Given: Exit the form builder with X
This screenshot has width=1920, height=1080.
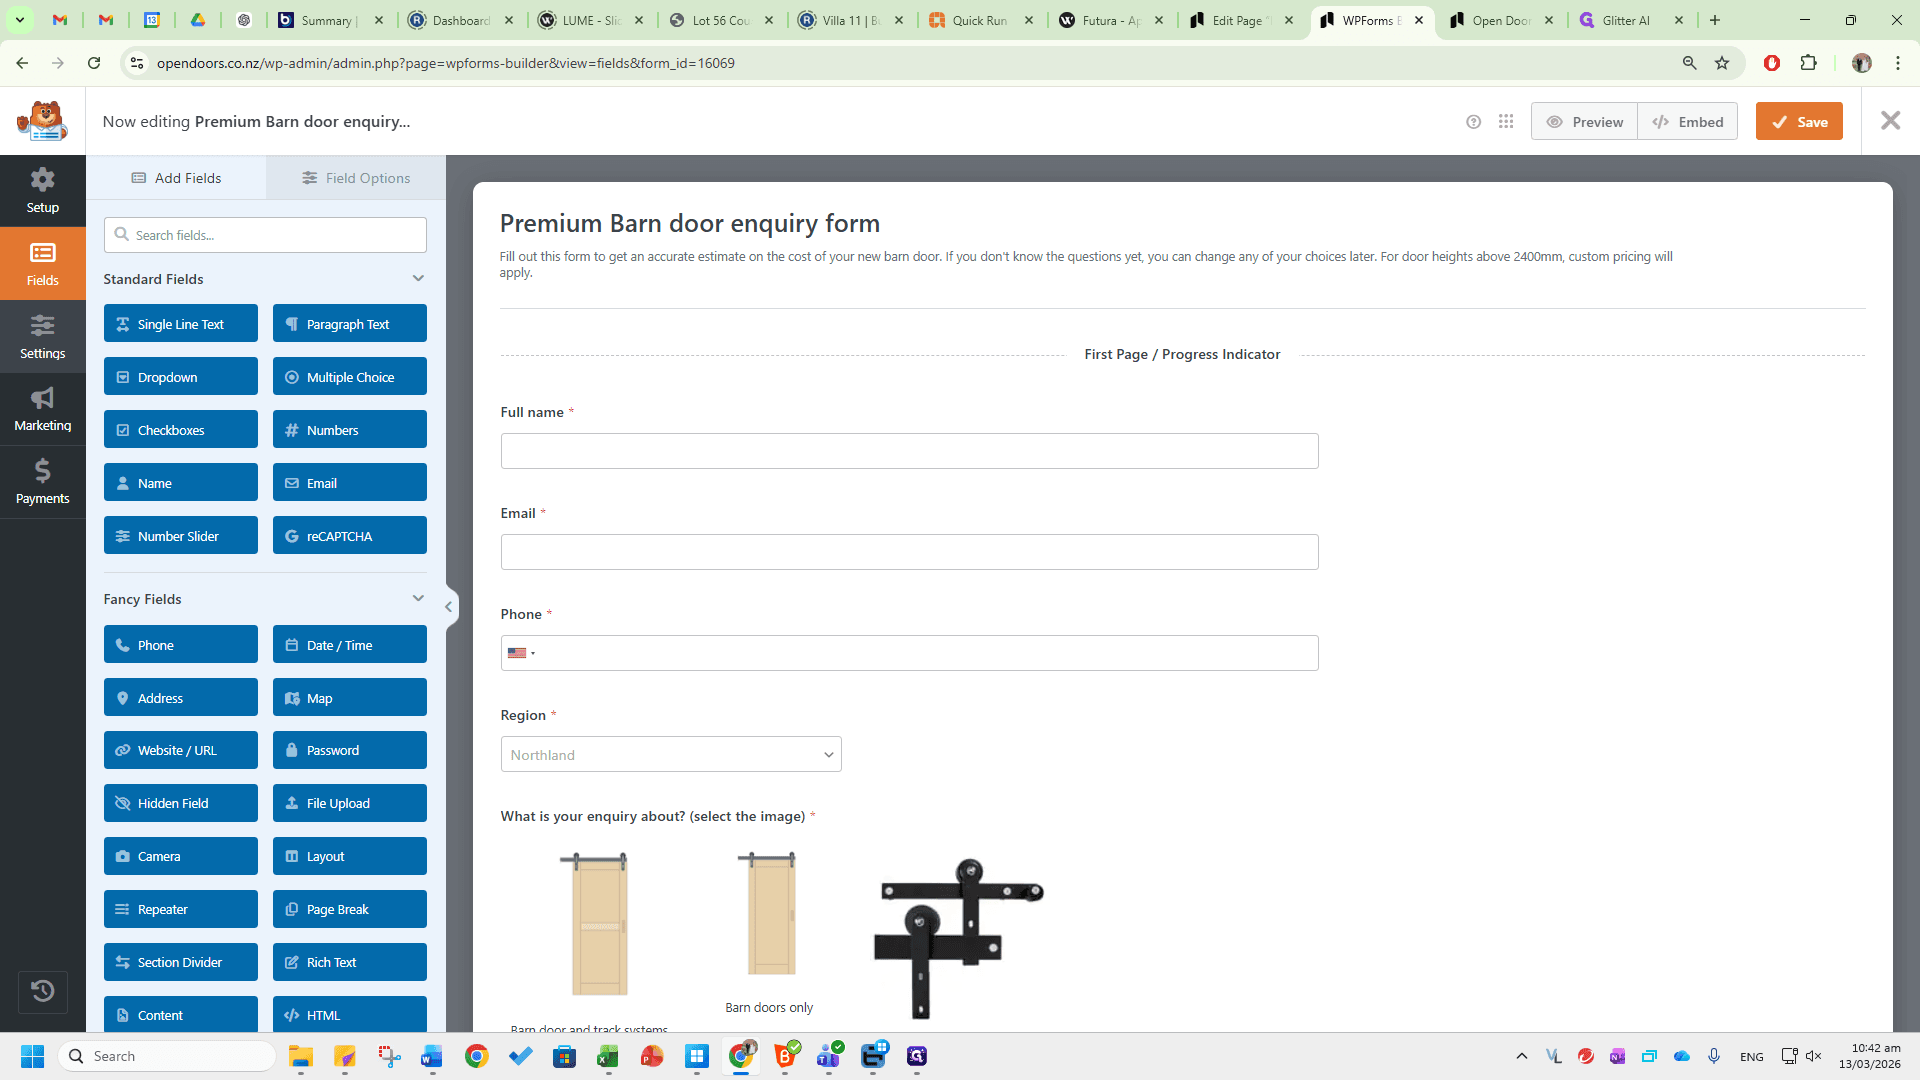Looking at the screenshot, I should (x=1890, y=121).
